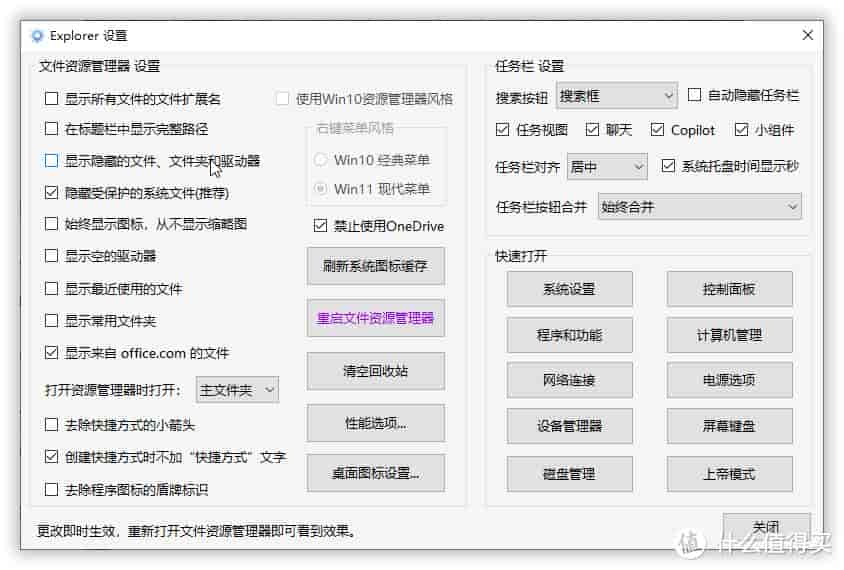844x570 pixels.
Task: Check 去除程序图标的盾牌标识 box
Action: point(51,489)
